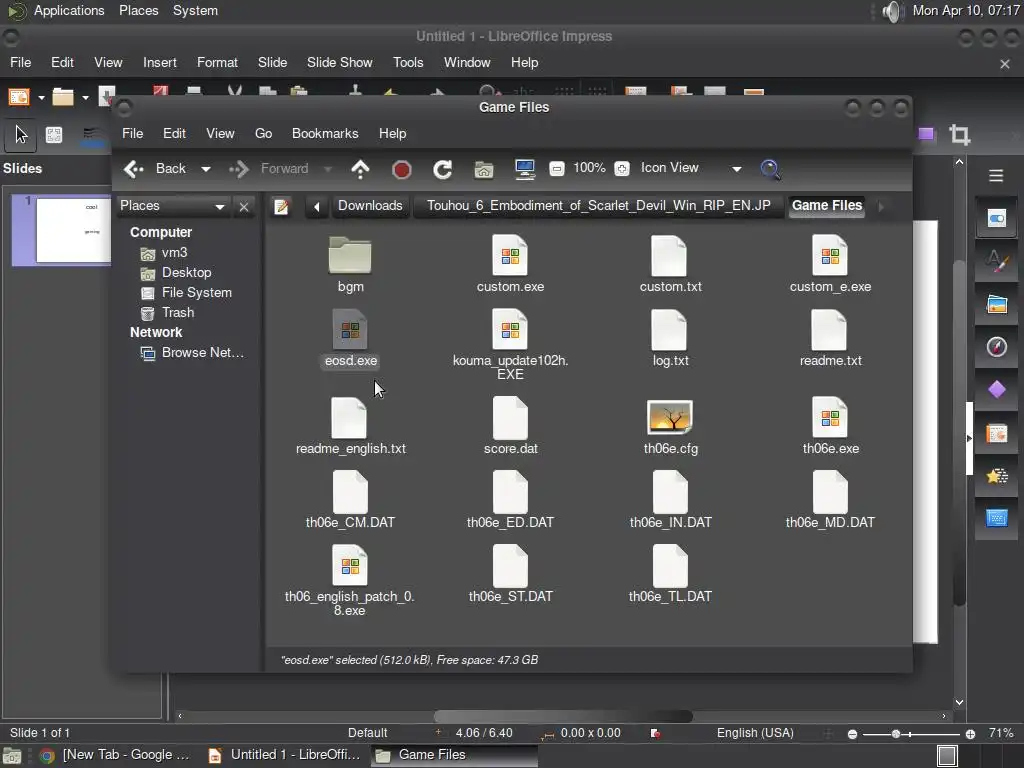Select th06e.exe file
The width and height of the screenshot is (1024, 768).
[830, 426]
